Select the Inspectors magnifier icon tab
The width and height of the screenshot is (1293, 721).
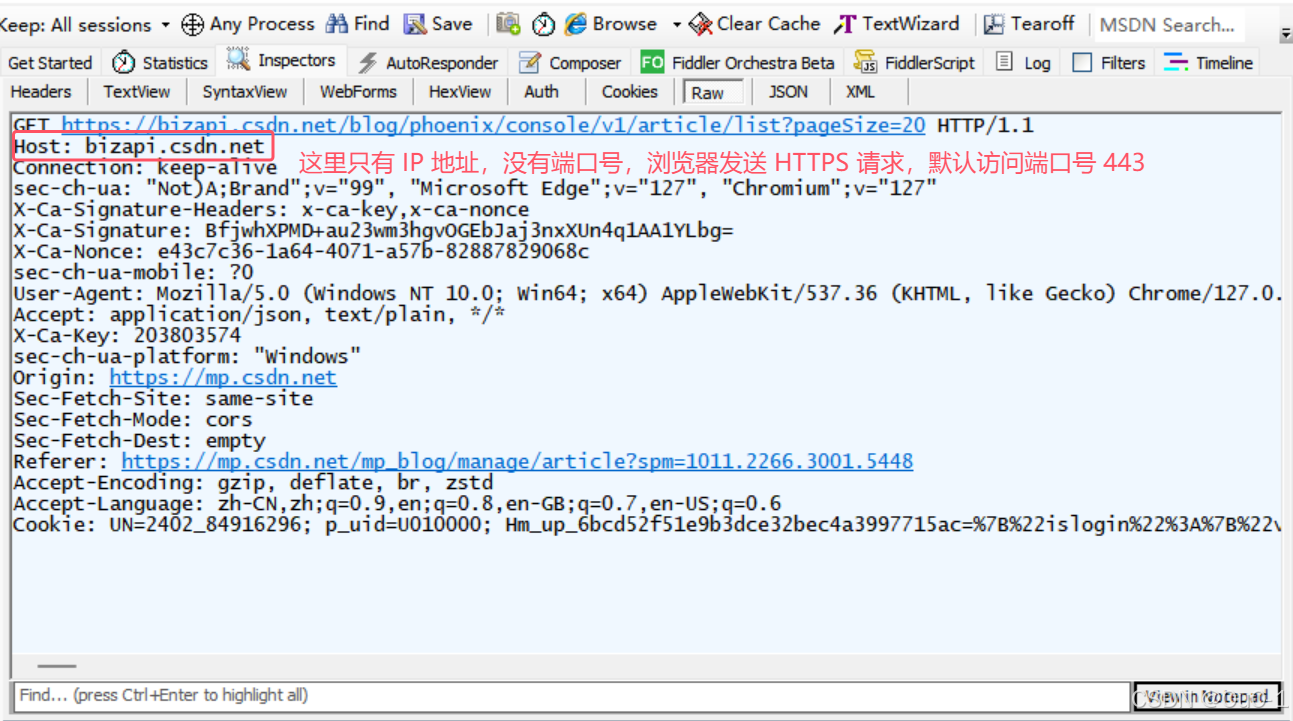[x=238, y=60]
